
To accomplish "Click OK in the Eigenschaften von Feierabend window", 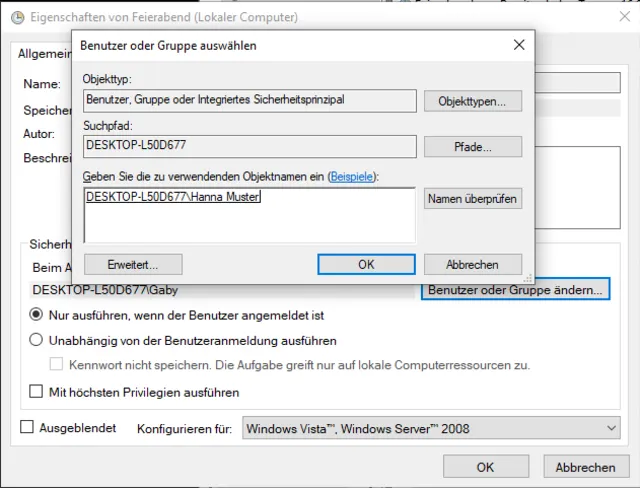I will (x=486, y=467).
